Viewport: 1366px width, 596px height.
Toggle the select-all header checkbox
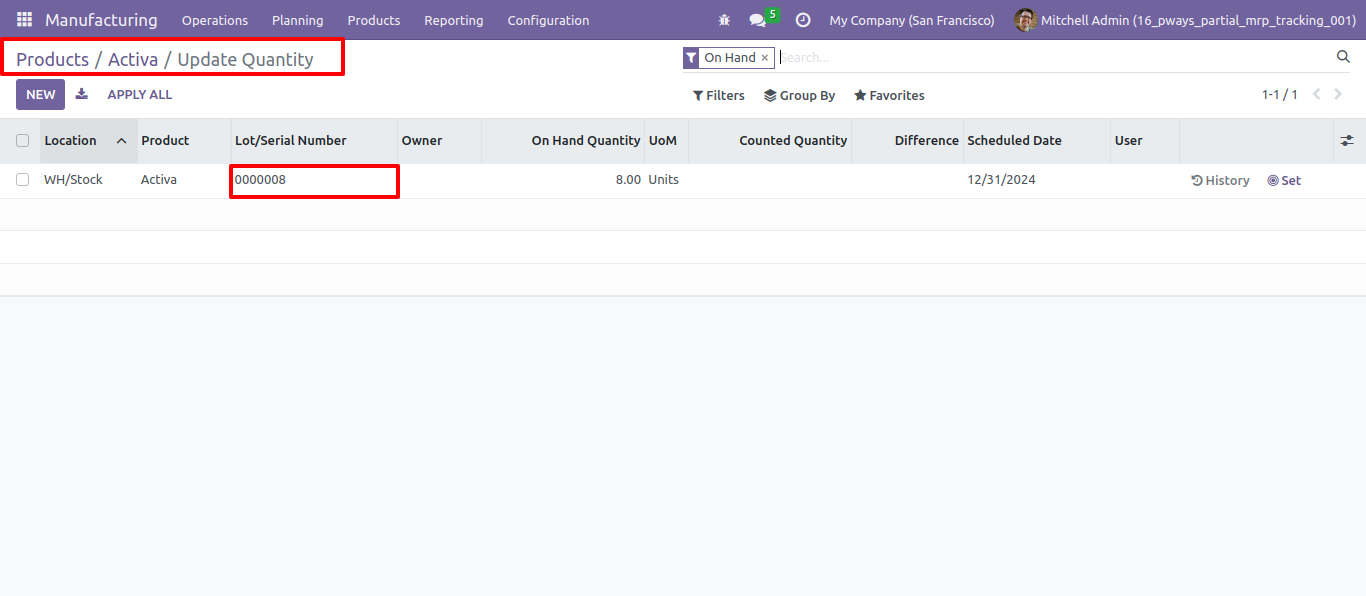click(22, 141)
